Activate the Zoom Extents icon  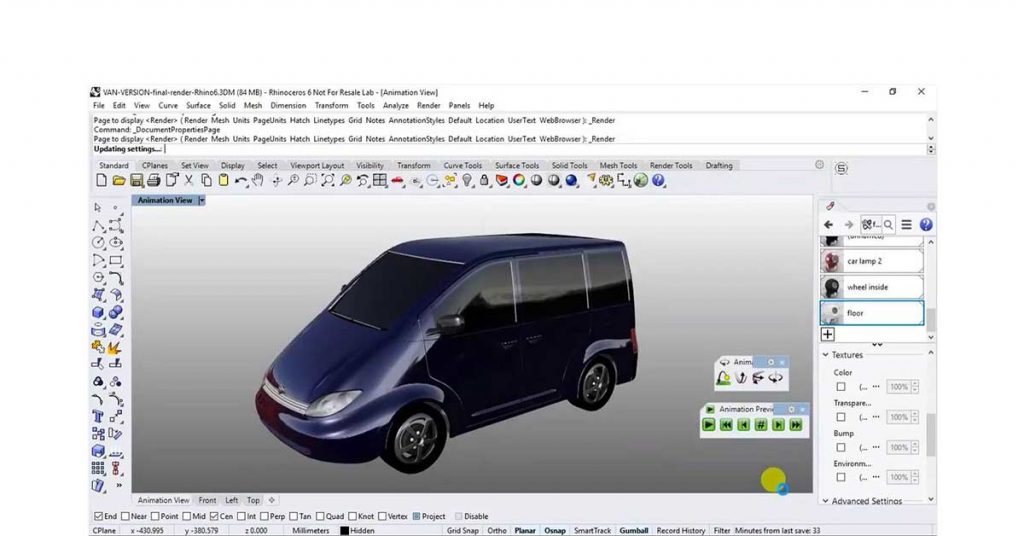point(328,180)
